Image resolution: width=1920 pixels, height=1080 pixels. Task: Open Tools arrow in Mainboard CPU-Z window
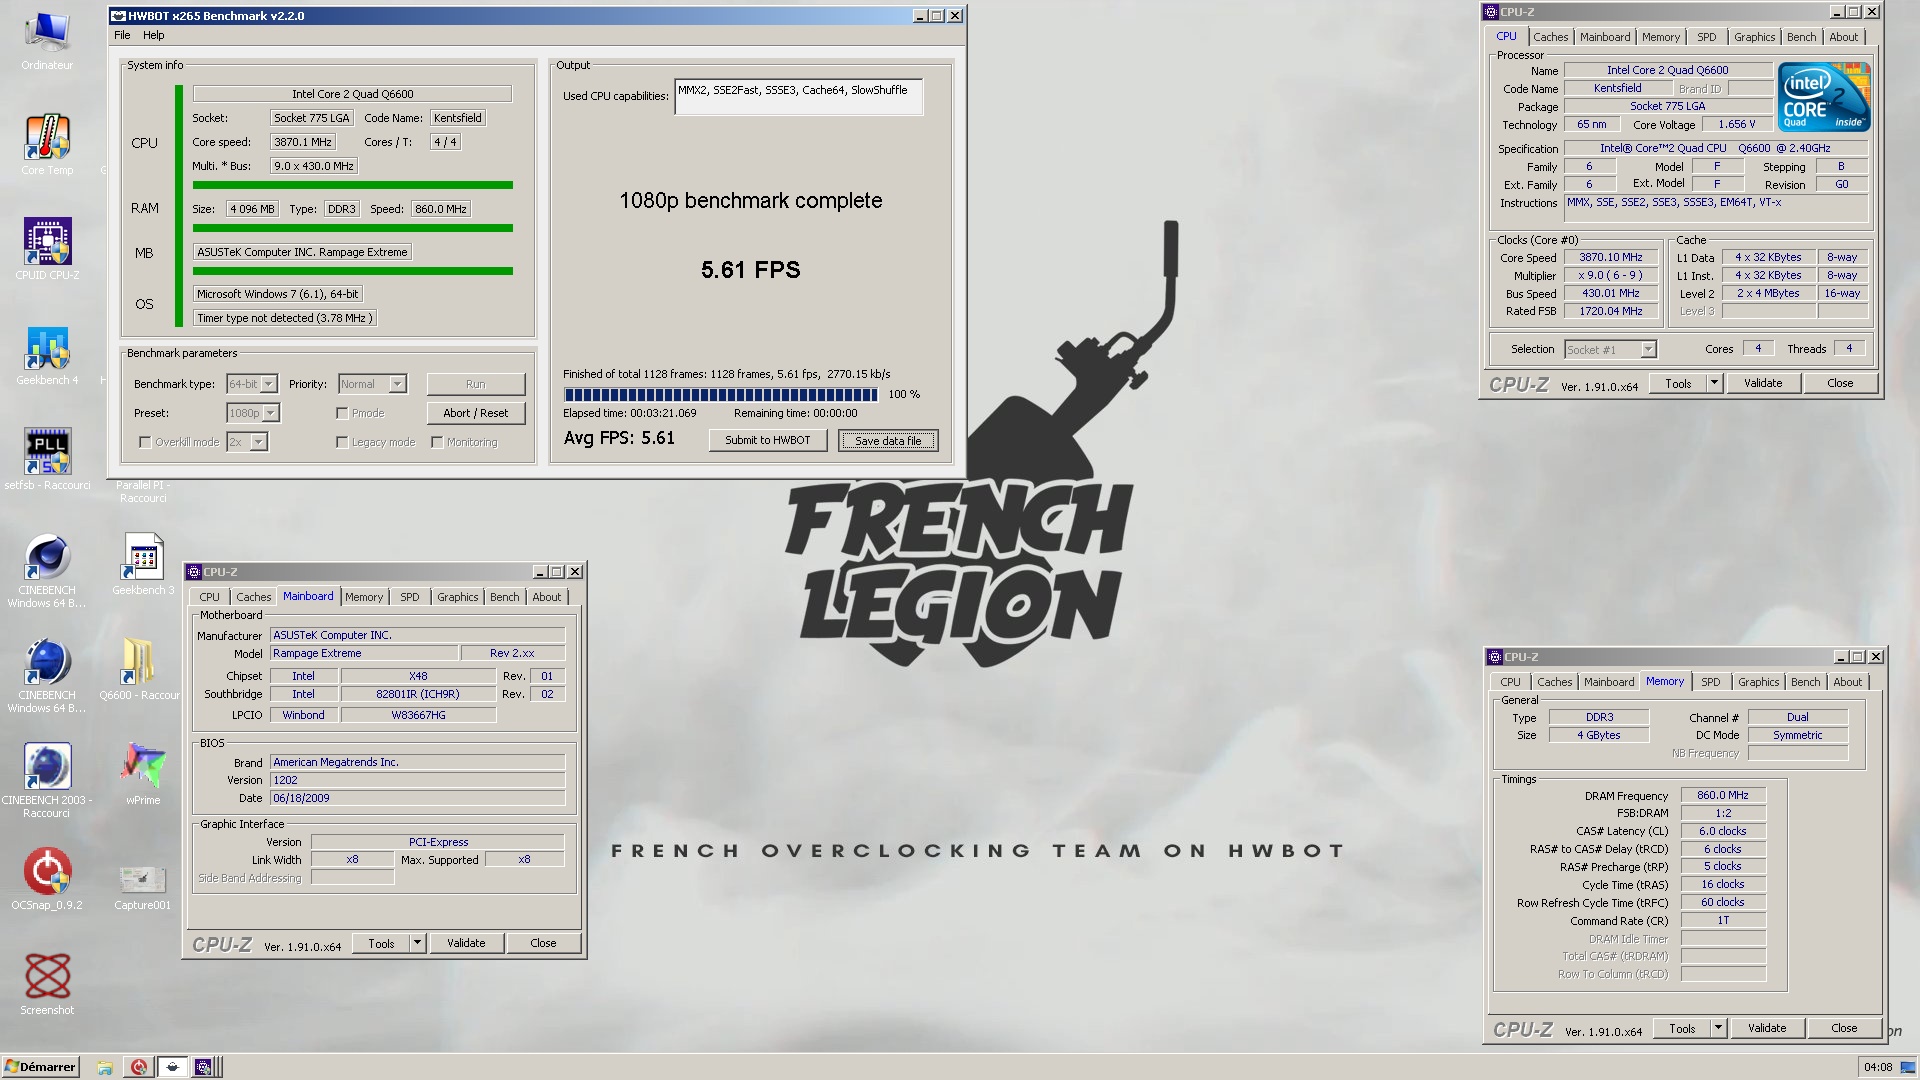tap(417, 943)
